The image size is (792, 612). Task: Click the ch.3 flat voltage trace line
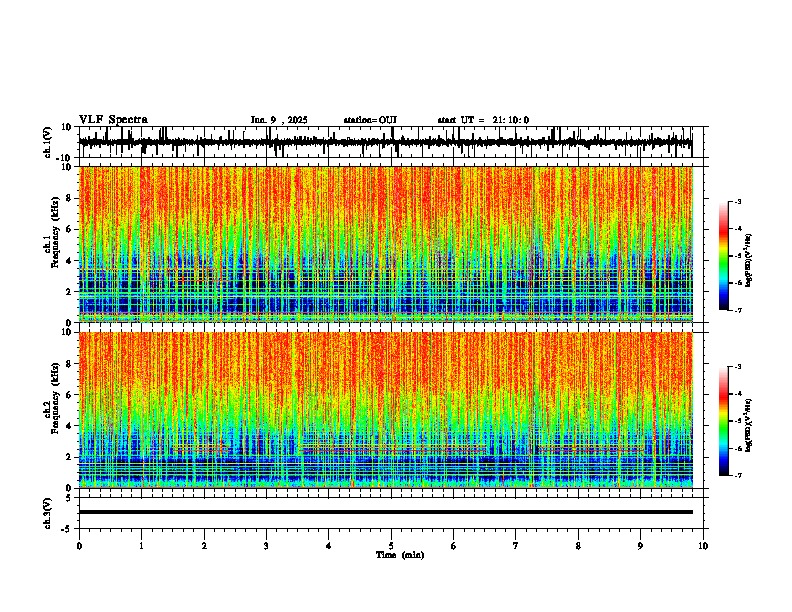(x=386, y=512)
